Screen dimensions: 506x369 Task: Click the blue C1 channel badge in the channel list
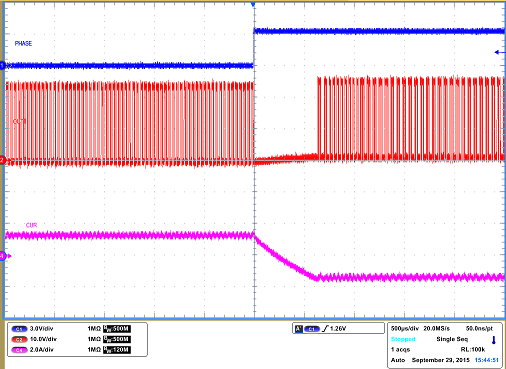pos(19,329)
